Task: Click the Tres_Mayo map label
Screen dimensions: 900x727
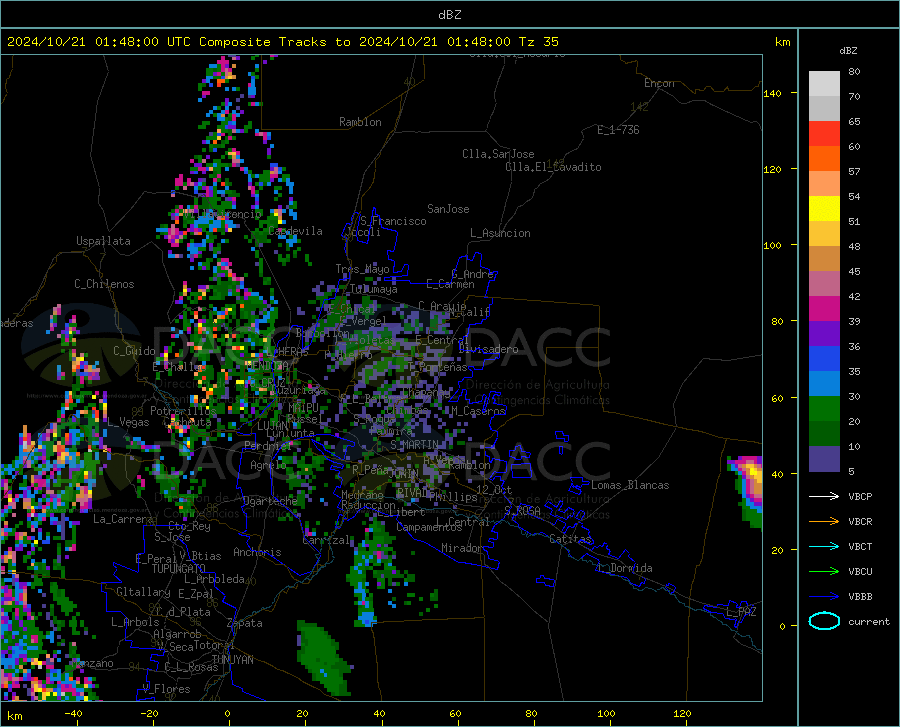Action: (362, 269)
